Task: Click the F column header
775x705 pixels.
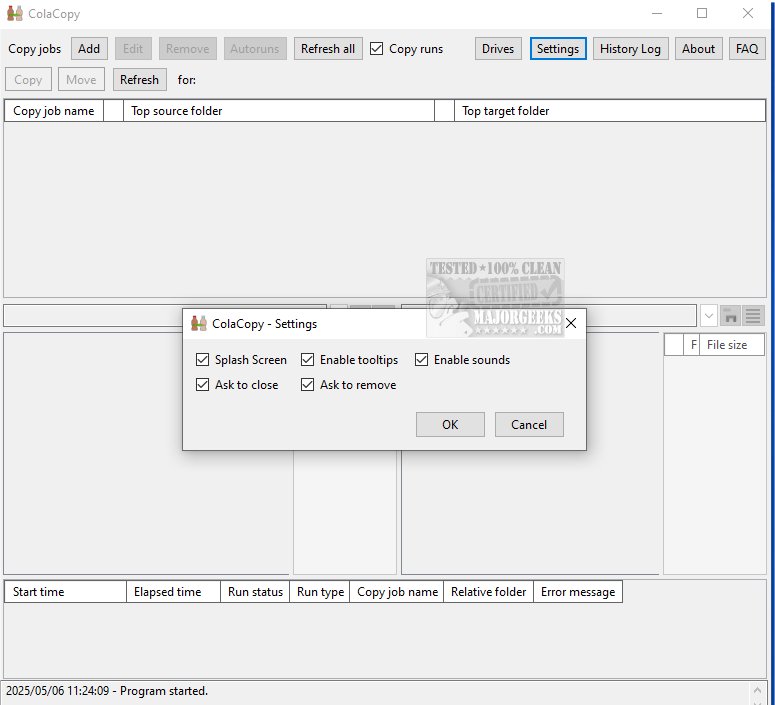Action: (693, 345)
